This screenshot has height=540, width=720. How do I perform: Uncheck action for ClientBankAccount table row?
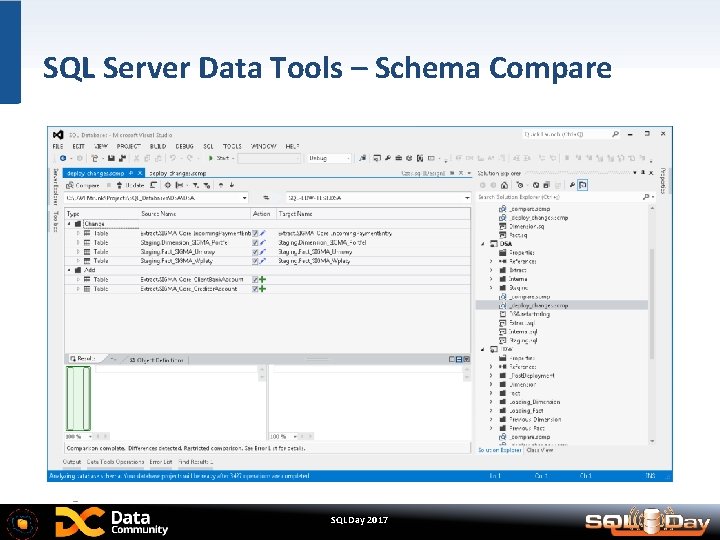pos(255,280)
